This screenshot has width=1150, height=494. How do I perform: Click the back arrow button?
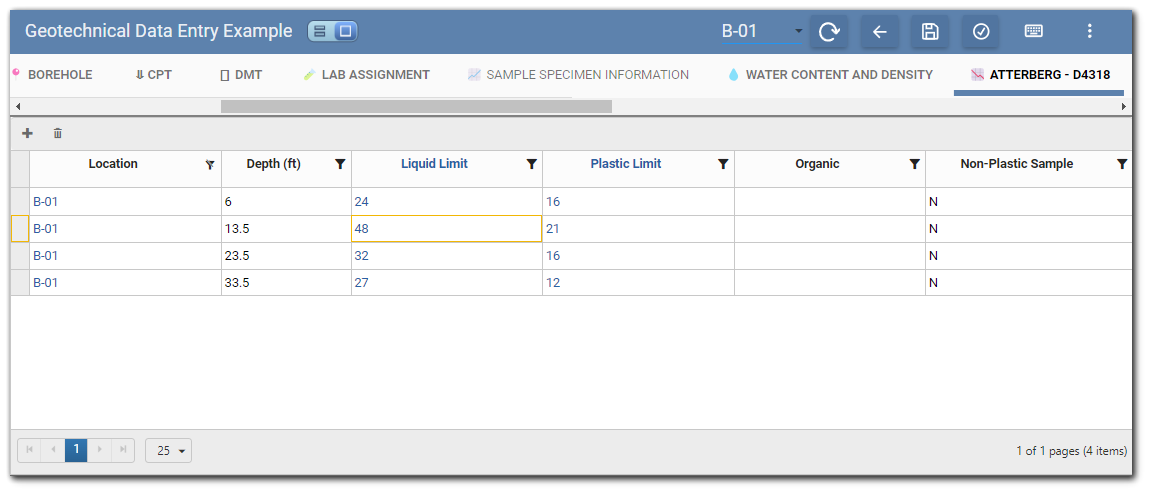[x=880, y=32]
